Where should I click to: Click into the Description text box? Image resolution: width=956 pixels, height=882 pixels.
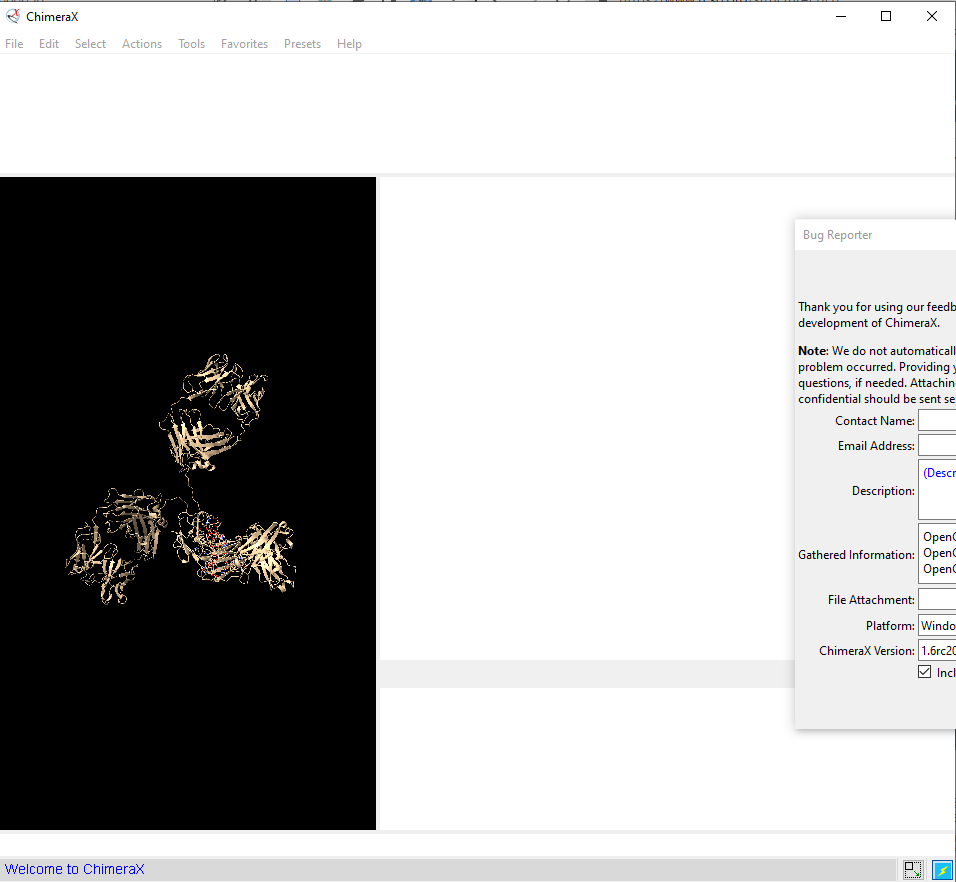coord(937,490)
